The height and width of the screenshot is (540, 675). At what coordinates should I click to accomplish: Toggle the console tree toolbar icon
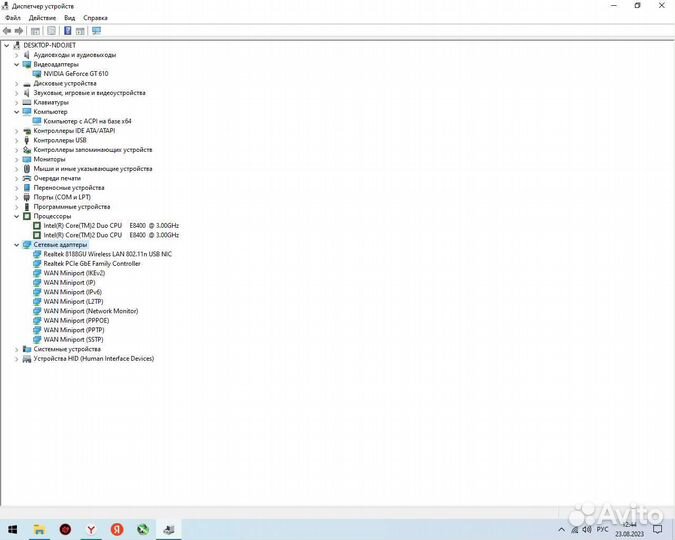pyautogui.click(x=35, y=31)
